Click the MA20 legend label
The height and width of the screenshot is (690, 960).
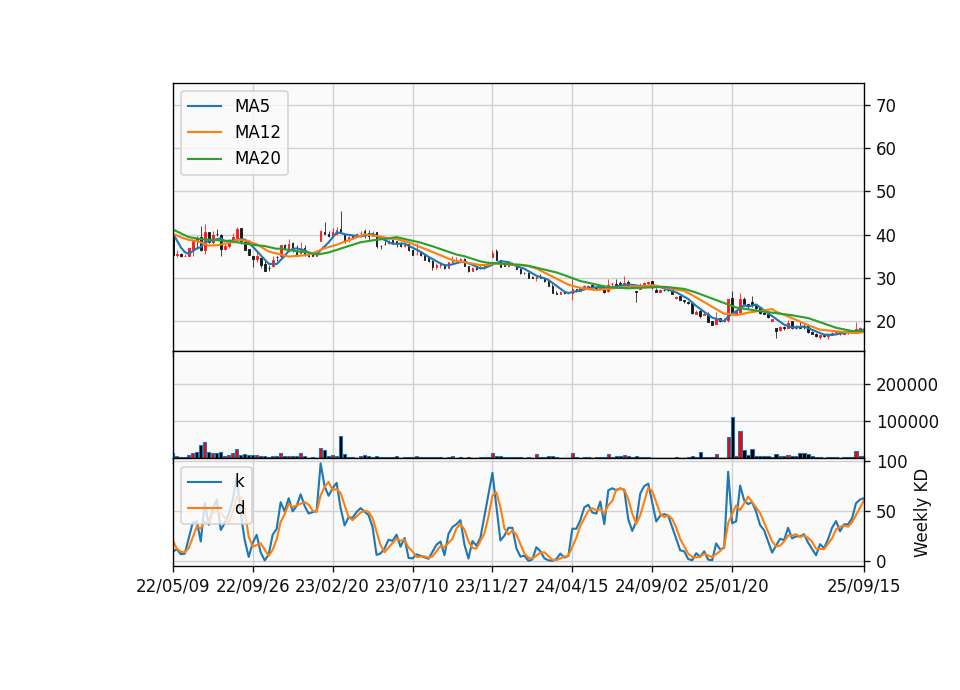[257, 159]
